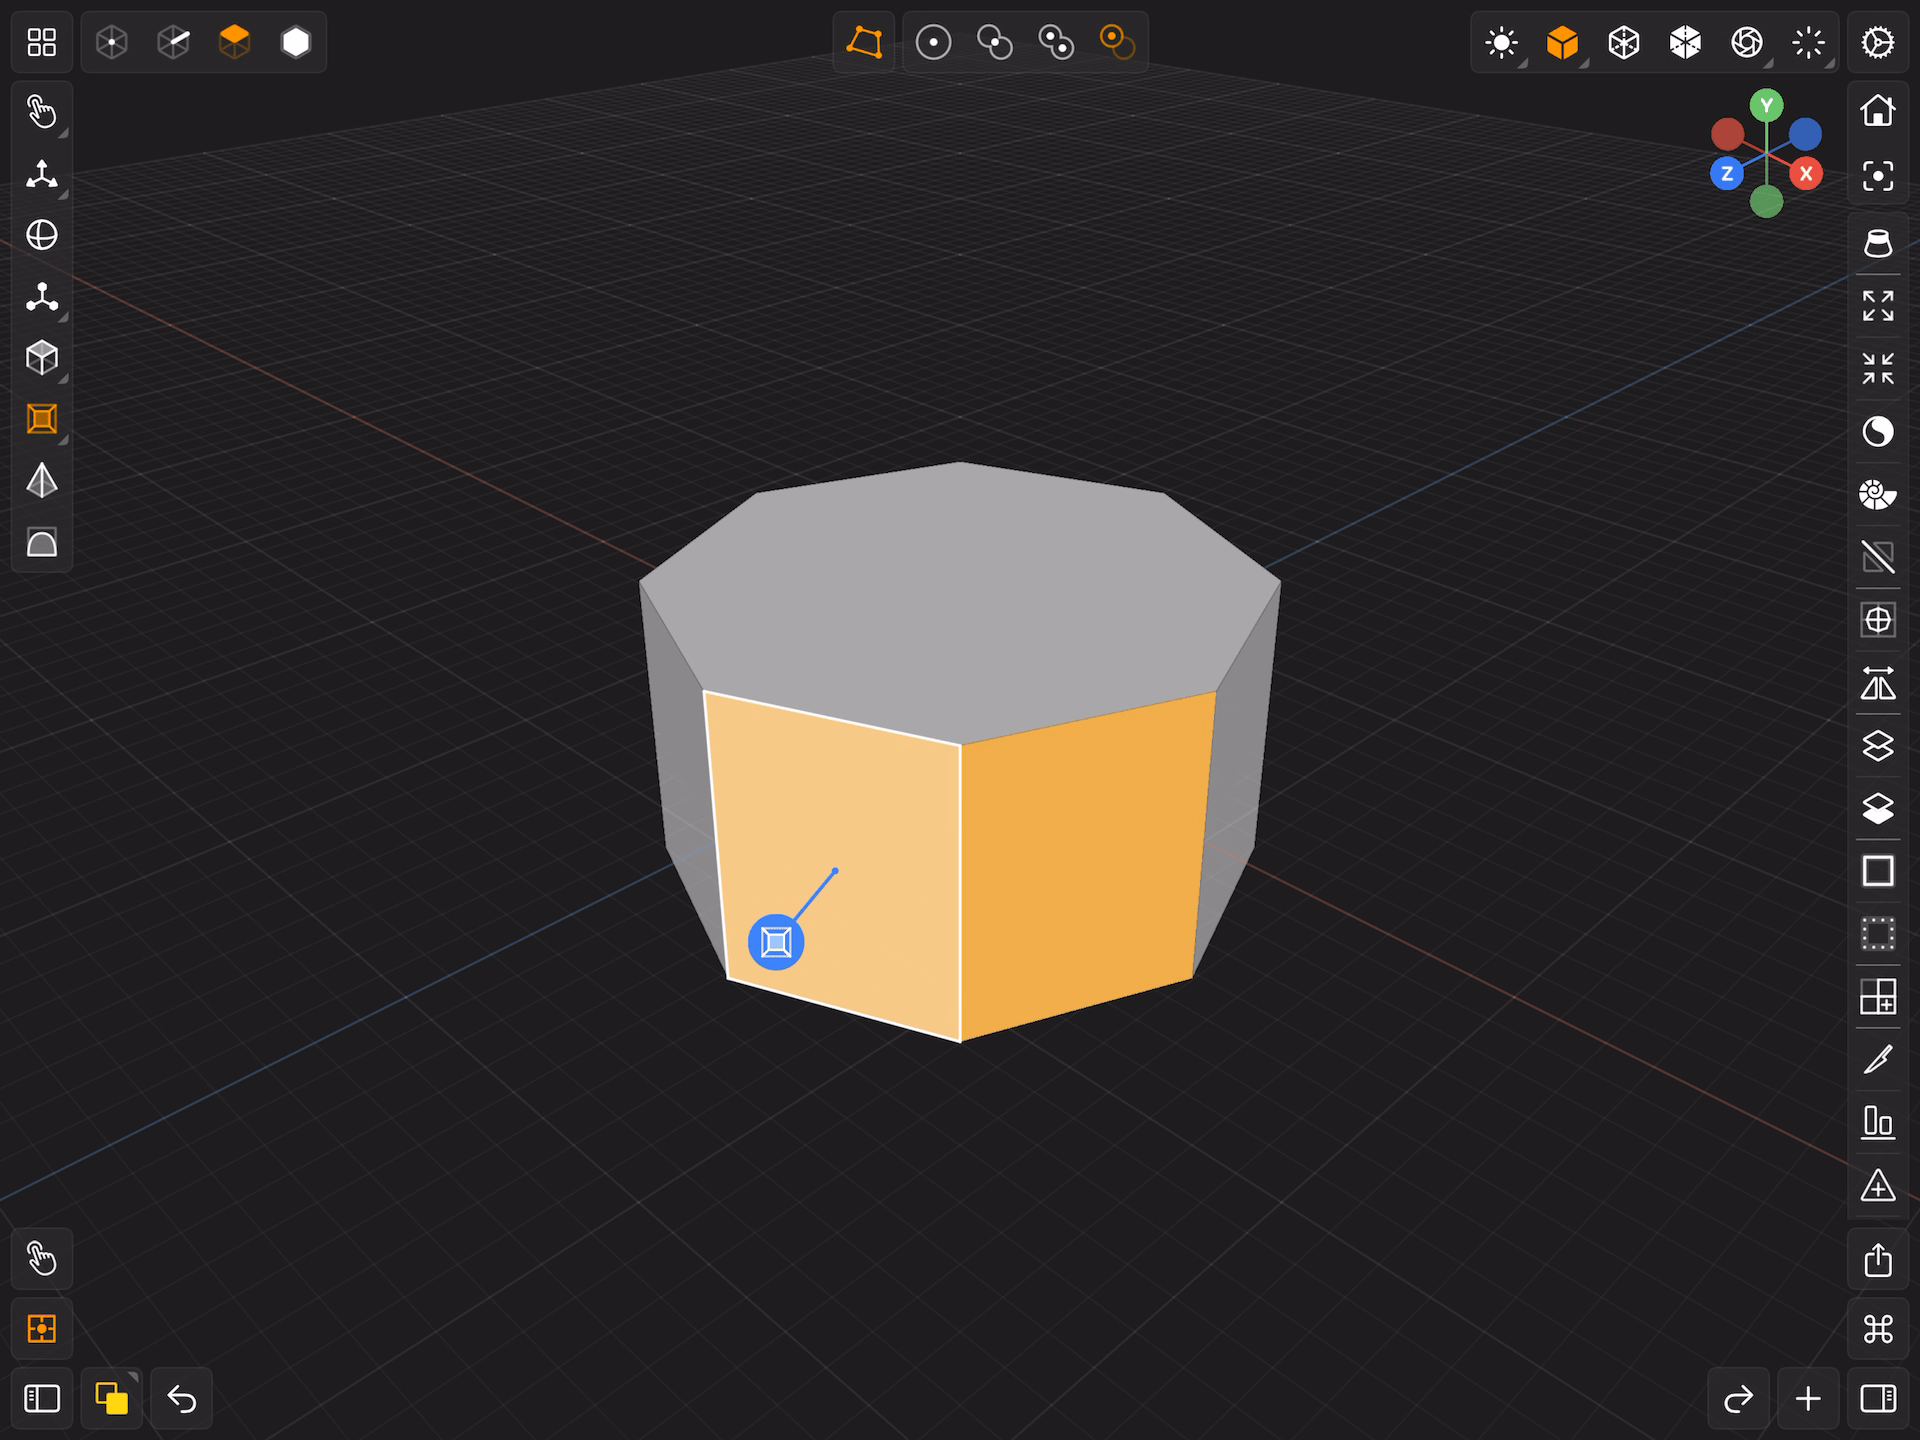Switch to edge selection mode
This screenshot has height=1440, width=1920.
173,42
